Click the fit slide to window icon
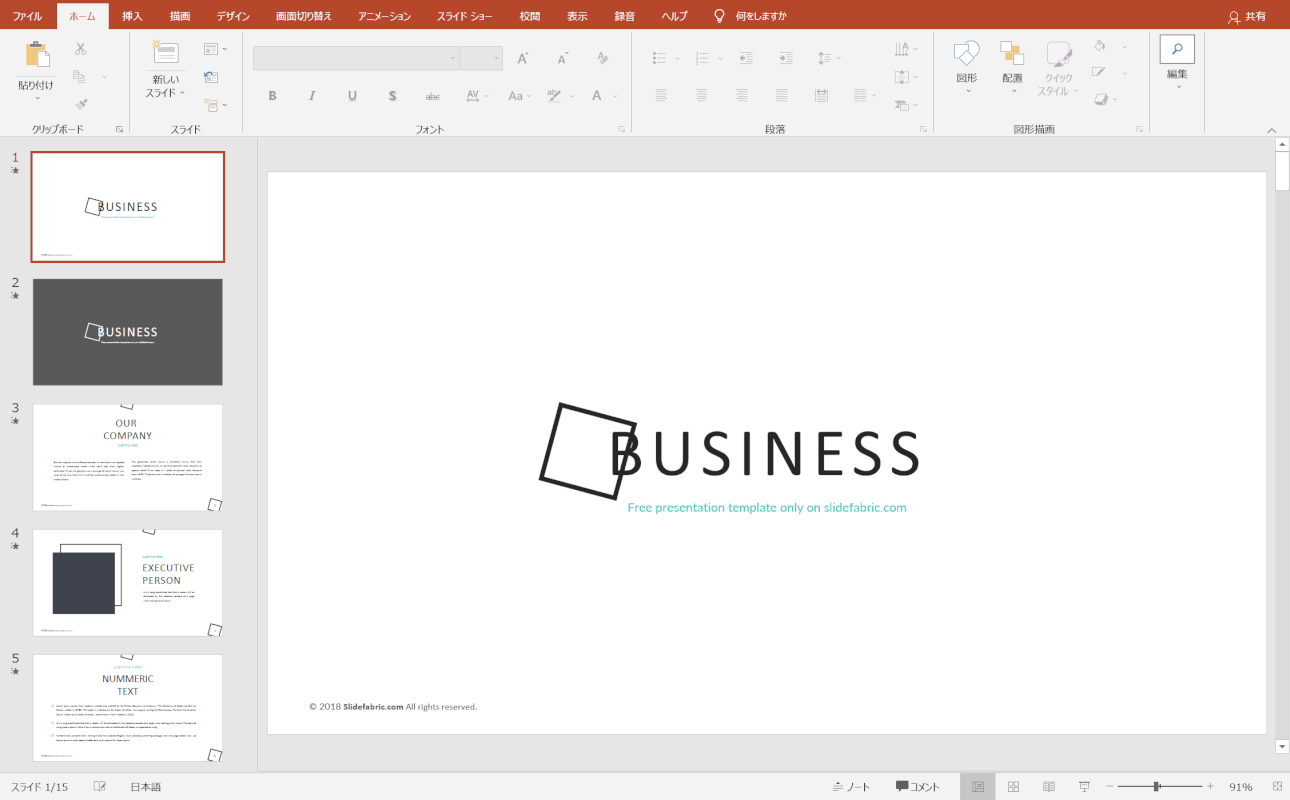The height and width of the screenshot is (800, 1290). click(1276, 787)
